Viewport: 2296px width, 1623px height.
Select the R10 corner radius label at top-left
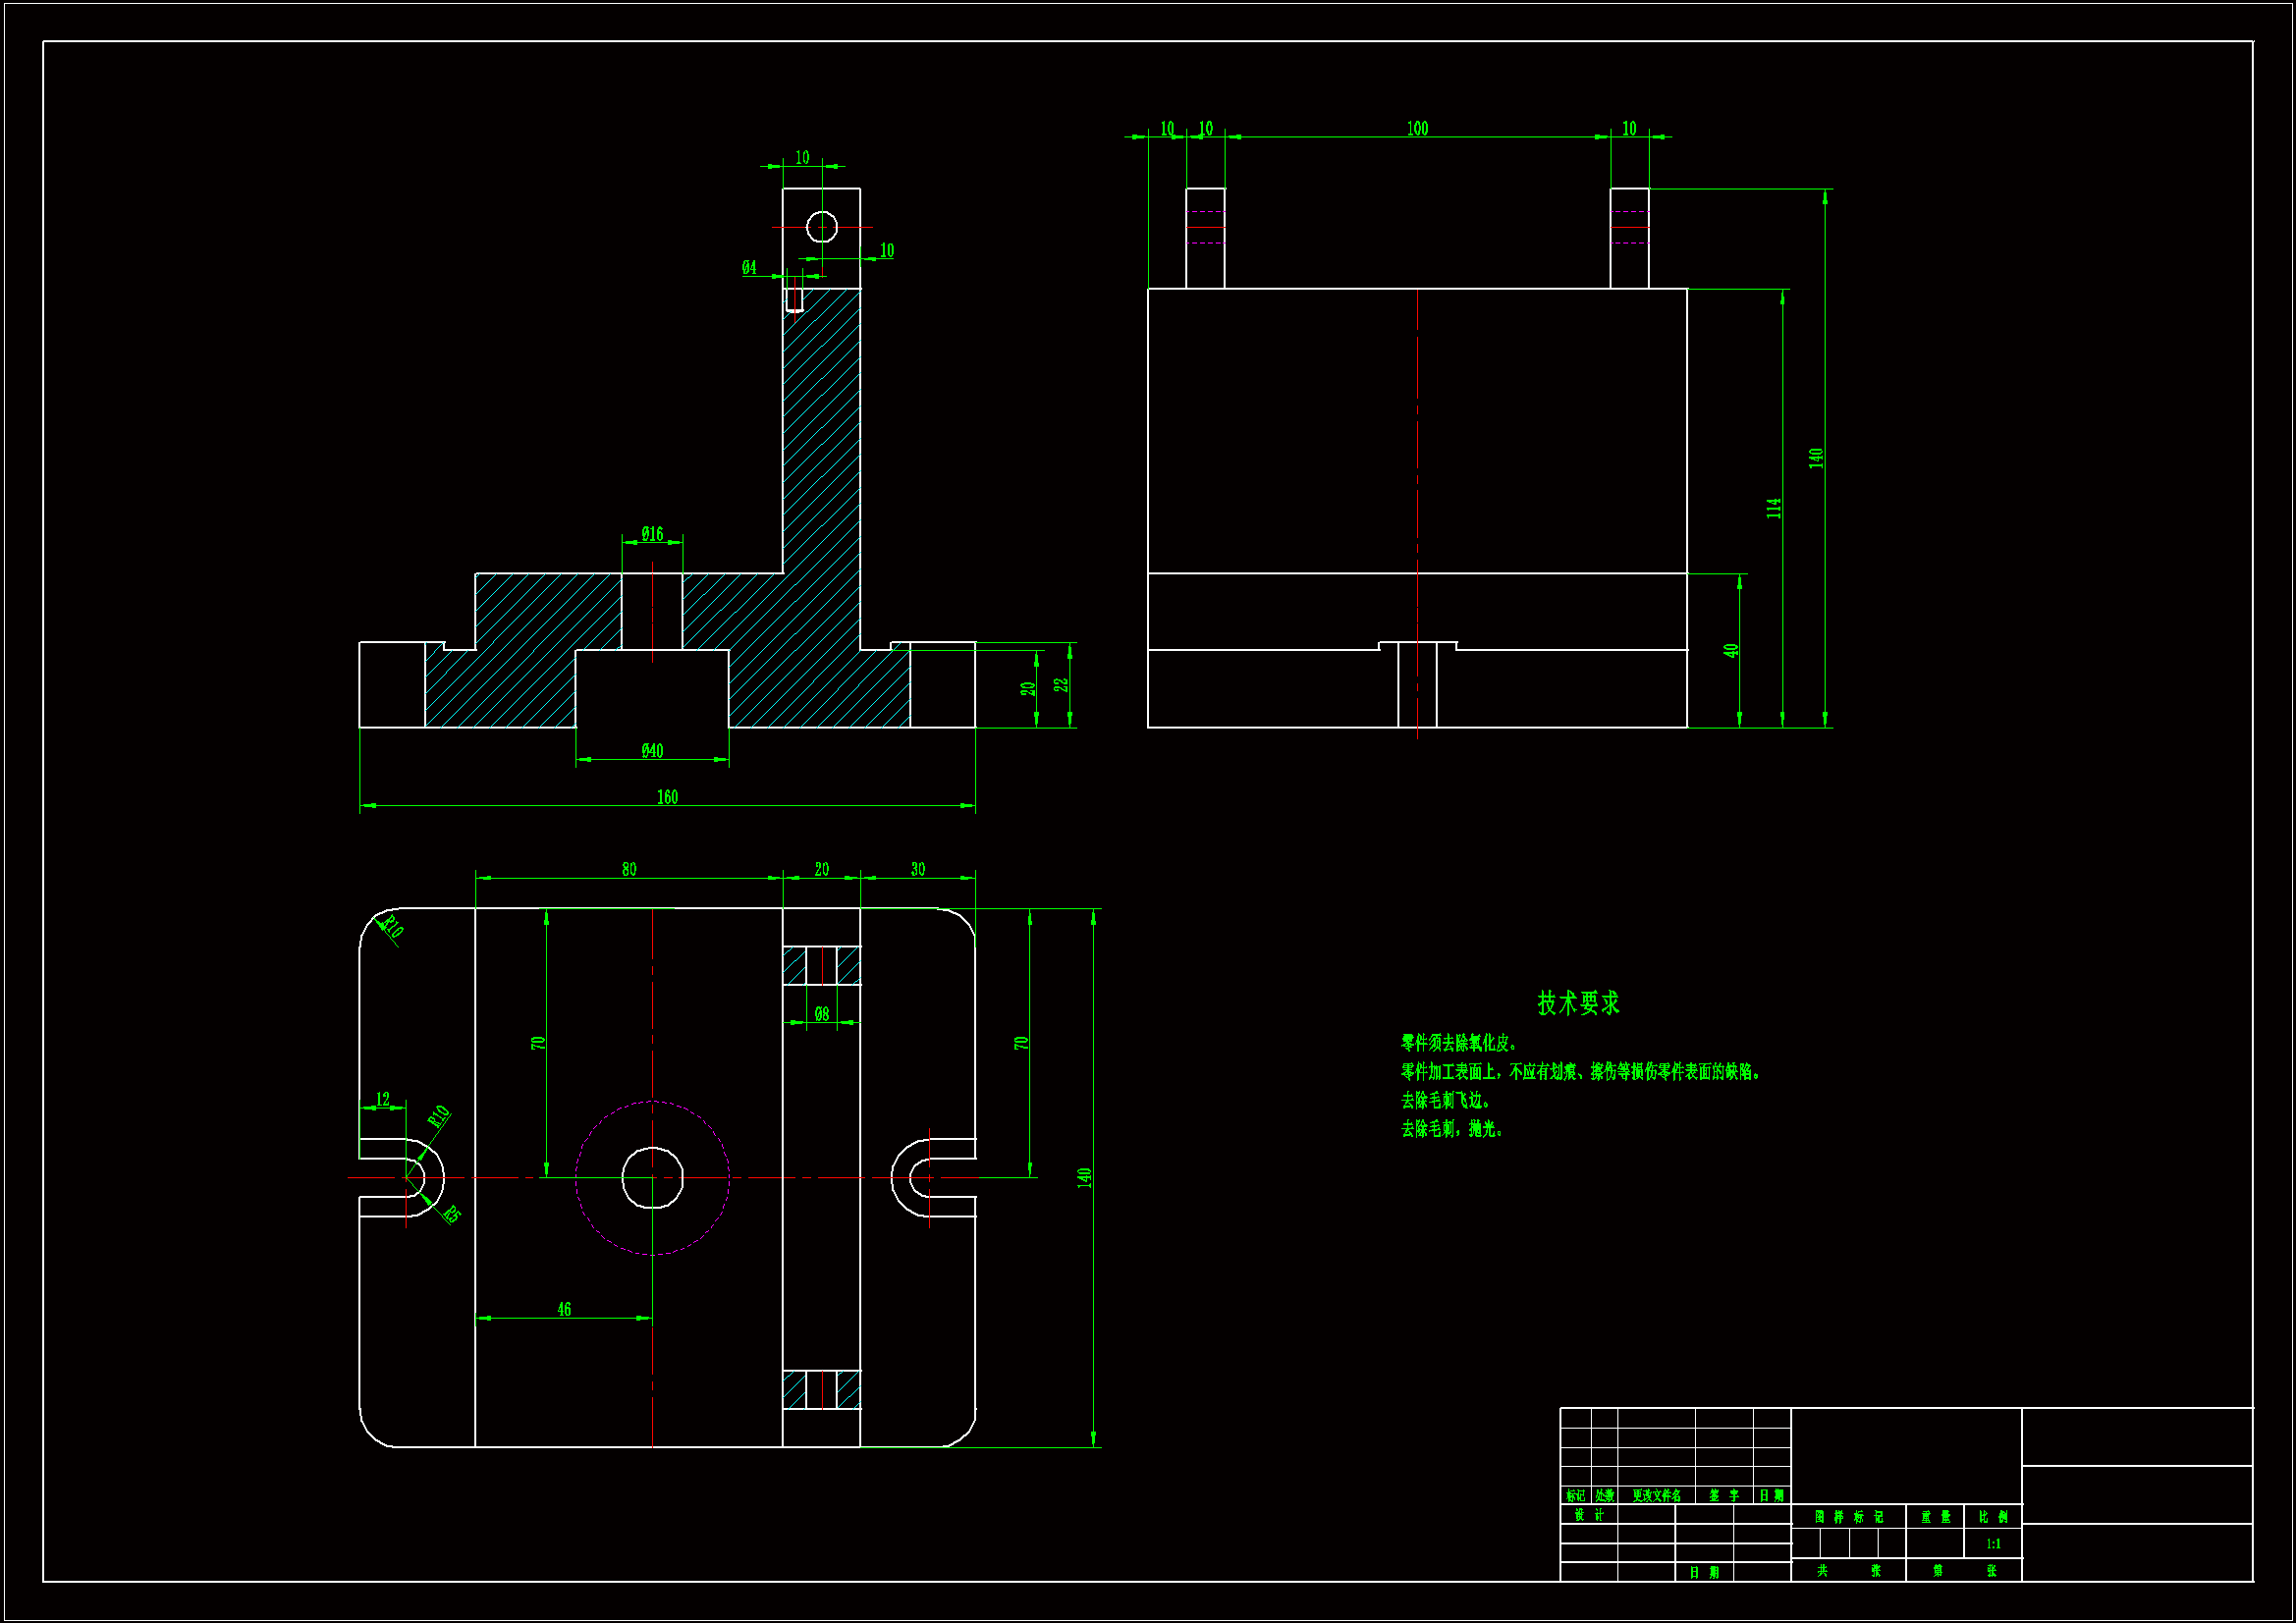393,927
